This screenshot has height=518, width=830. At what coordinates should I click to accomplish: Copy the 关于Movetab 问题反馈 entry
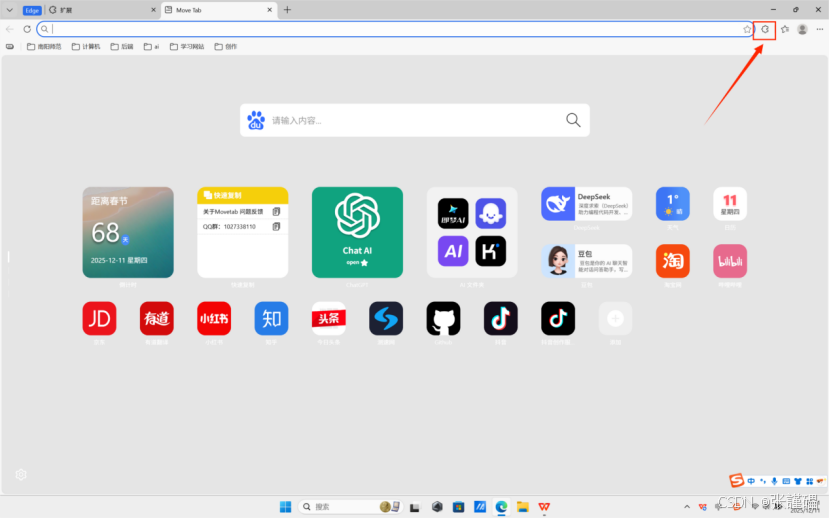coord(276,212)
